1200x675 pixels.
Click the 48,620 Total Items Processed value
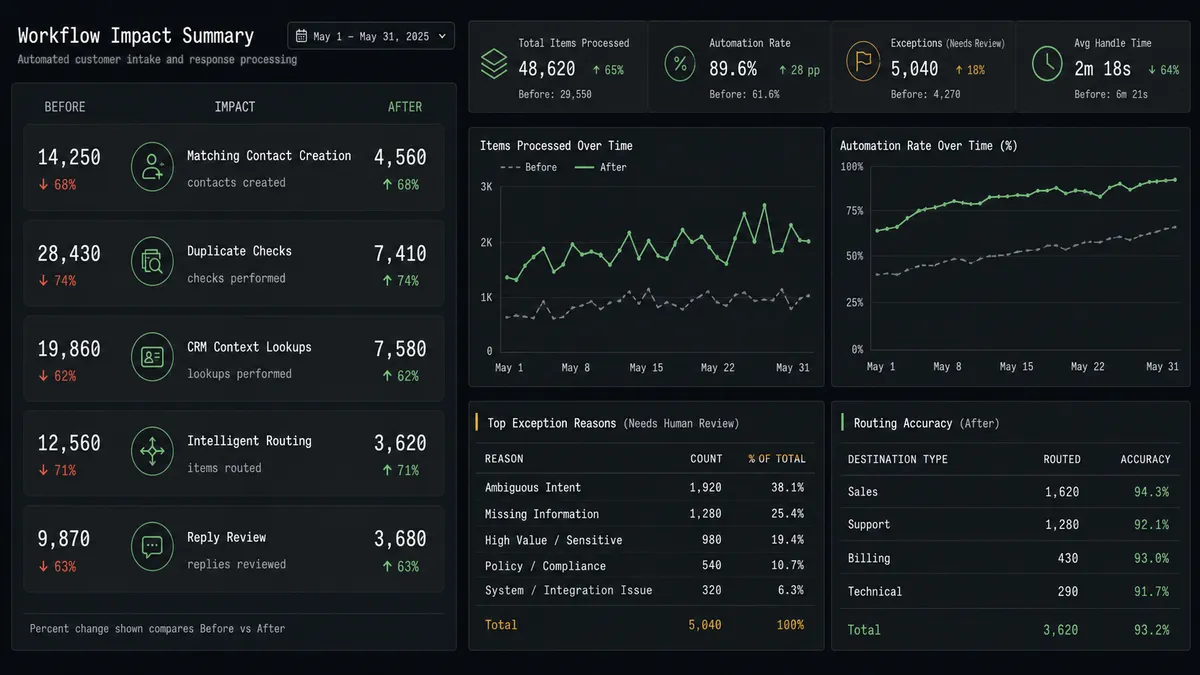[x=547, y=69]
